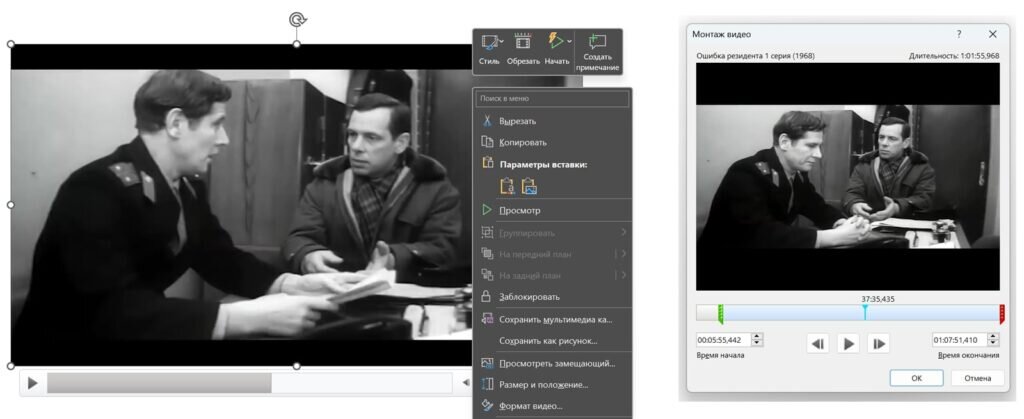Open Формат видео from context menu
The width and height of the screenshot is (1024, 419).
(552, 406)
